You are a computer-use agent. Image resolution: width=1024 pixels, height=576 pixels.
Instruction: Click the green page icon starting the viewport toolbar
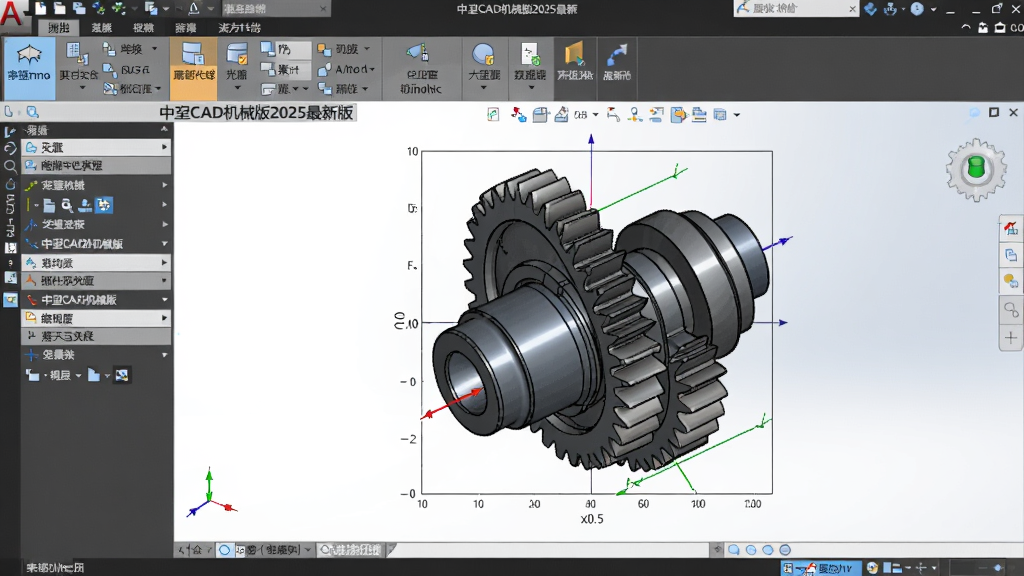click(x=493, y=115)
